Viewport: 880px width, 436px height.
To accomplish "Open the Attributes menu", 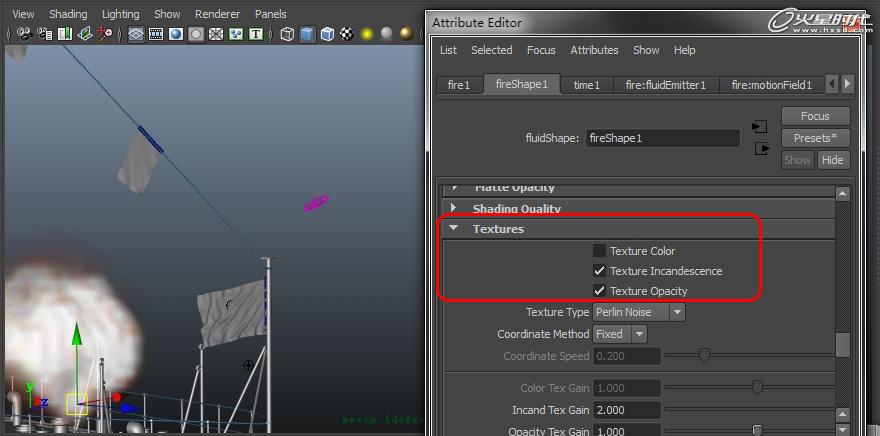I will [594, 50].
